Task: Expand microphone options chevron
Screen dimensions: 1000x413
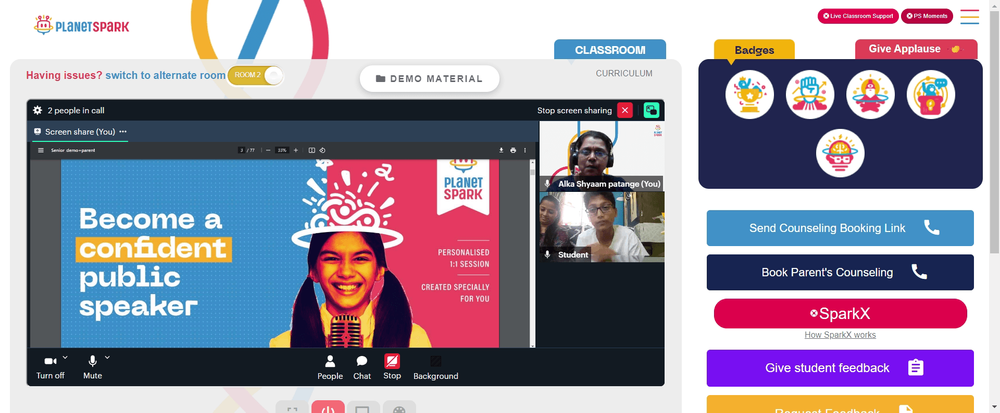Action: click(107, 358)
